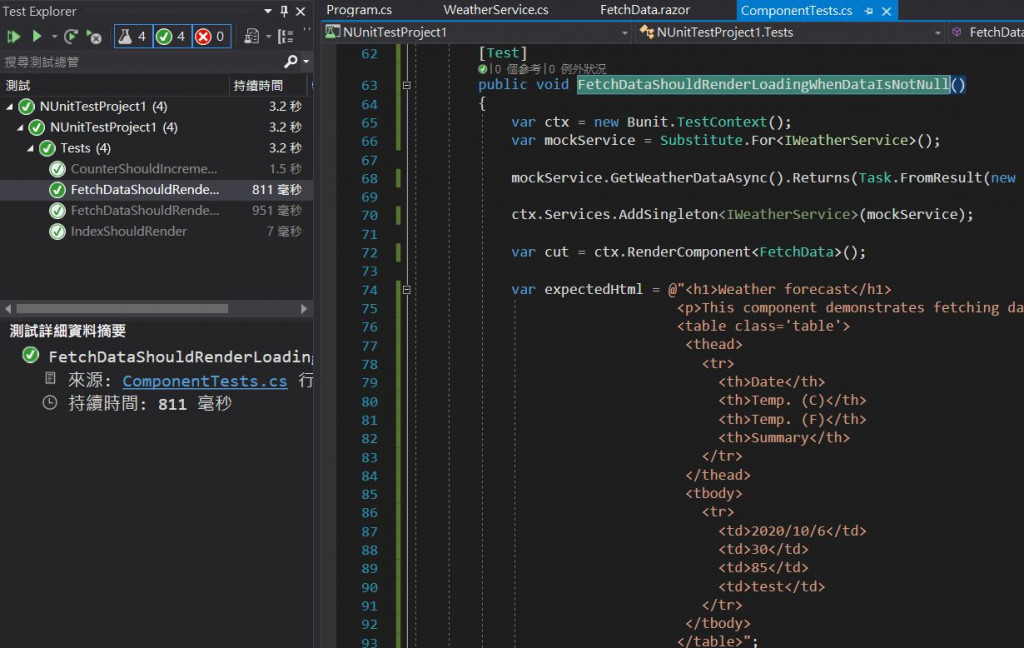Click the search magnifier icon in Test Explorer
Image resolution: width=1024 pixels, height=648 pixels.
point(290,62)
